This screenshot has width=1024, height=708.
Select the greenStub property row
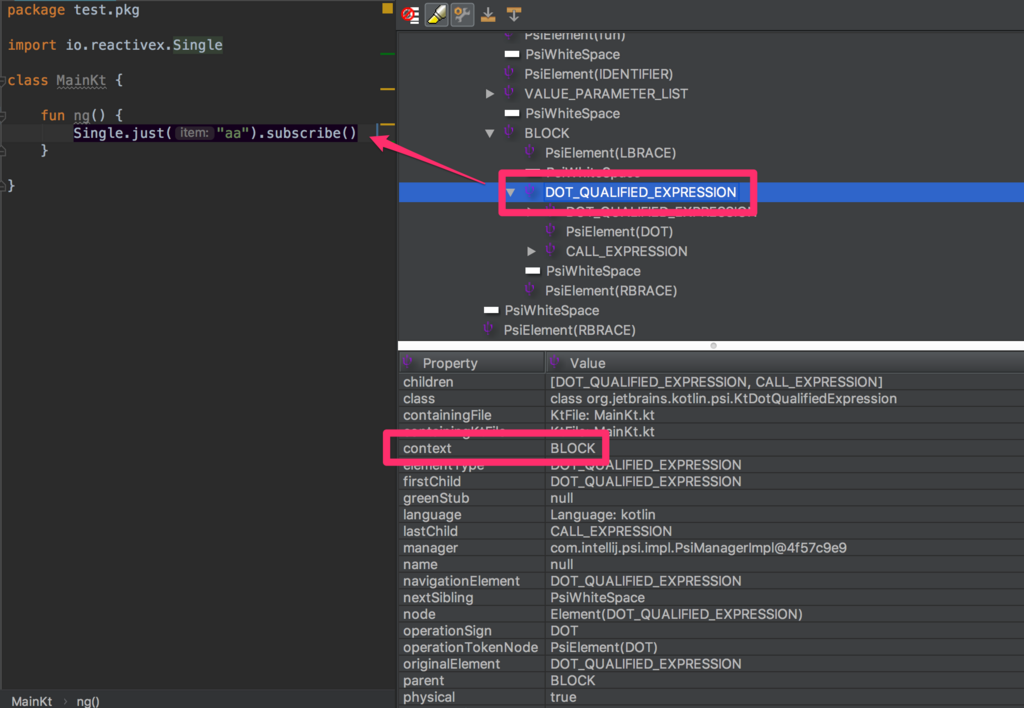point(711,498)
